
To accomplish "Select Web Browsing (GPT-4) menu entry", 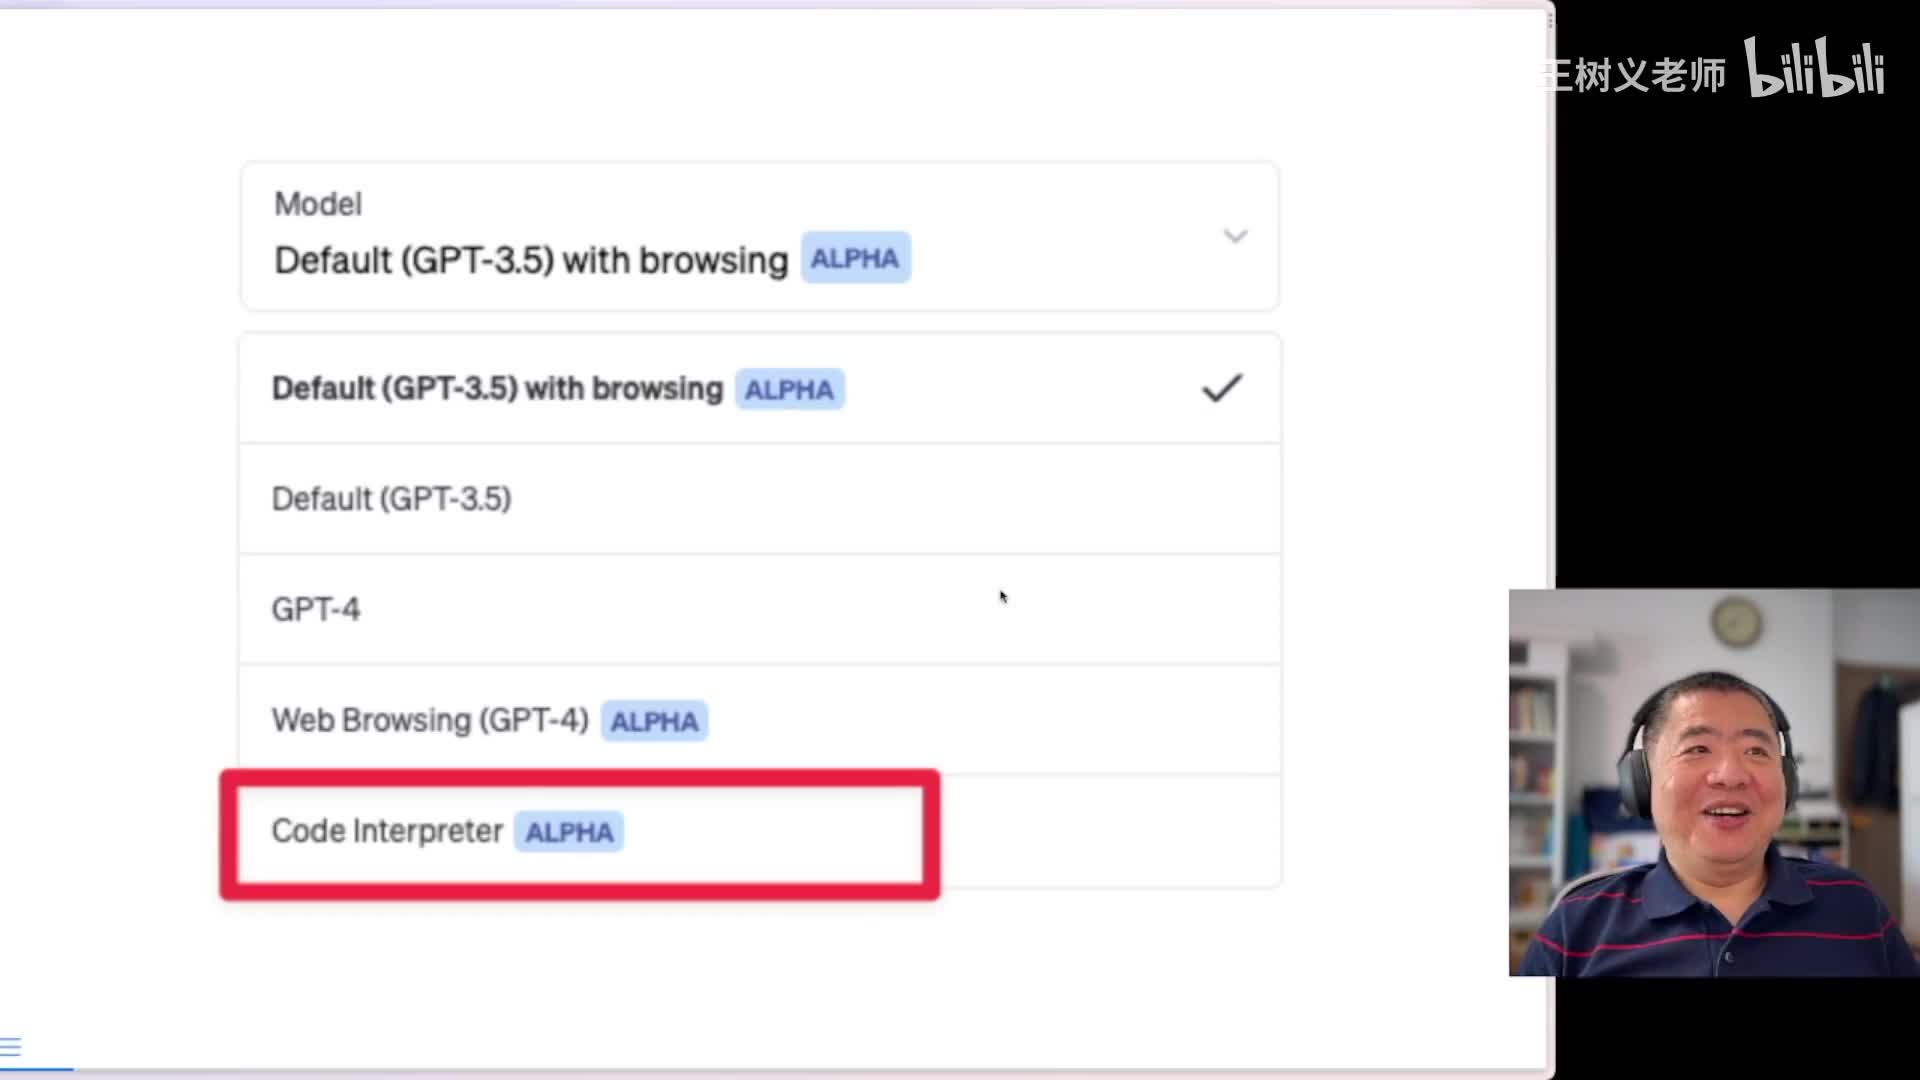I will [x=430, y=720].
